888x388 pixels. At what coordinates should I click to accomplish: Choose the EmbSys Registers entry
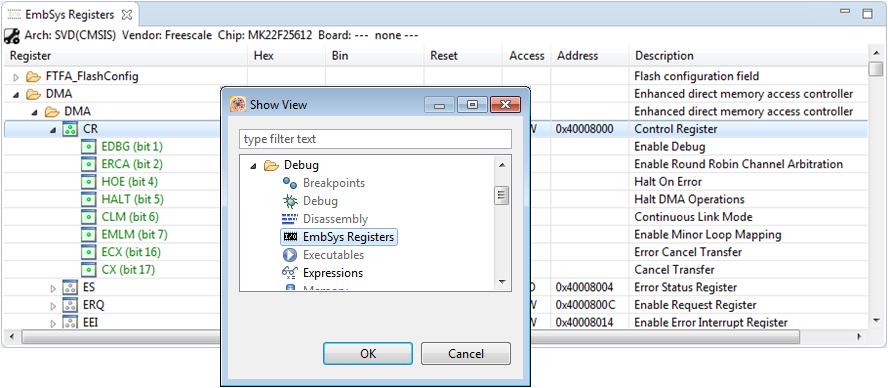(339, 237)
